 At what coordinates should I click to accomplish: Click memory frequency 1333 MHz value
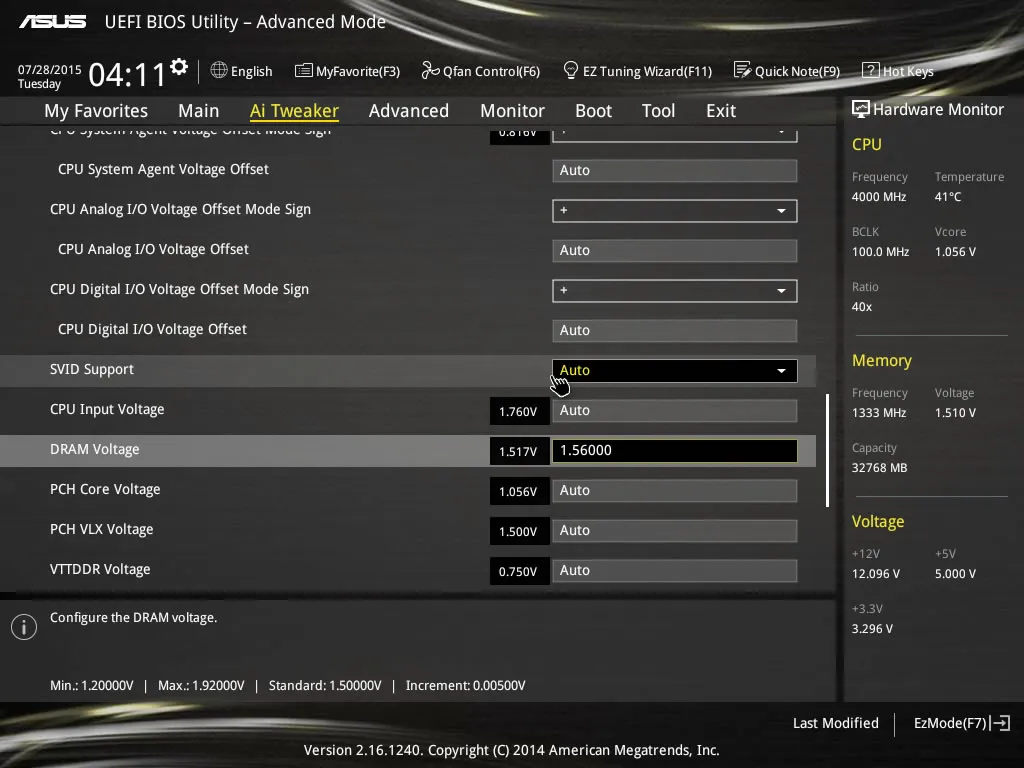click(x=879, y=413)
